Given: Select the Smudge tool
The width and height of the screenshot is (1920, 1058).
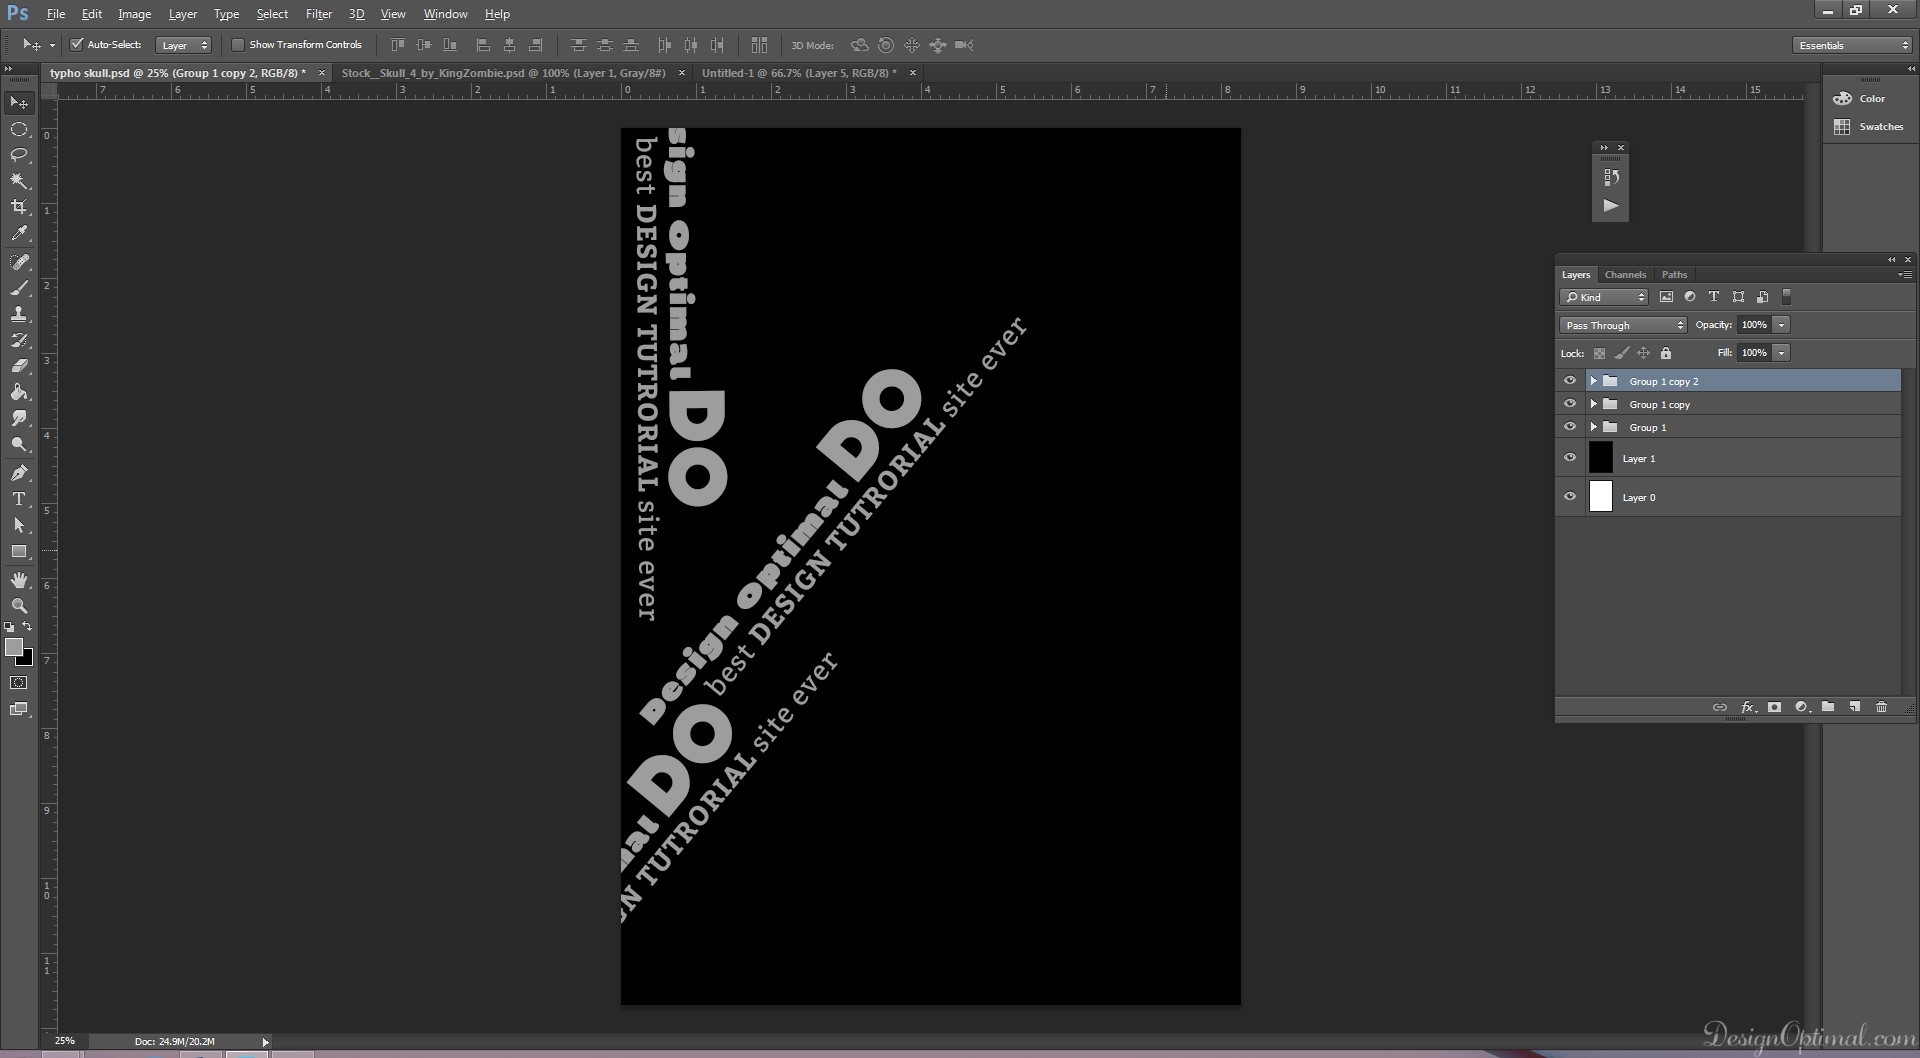Looking at the screenshot, I should click(x=19, y=418).
